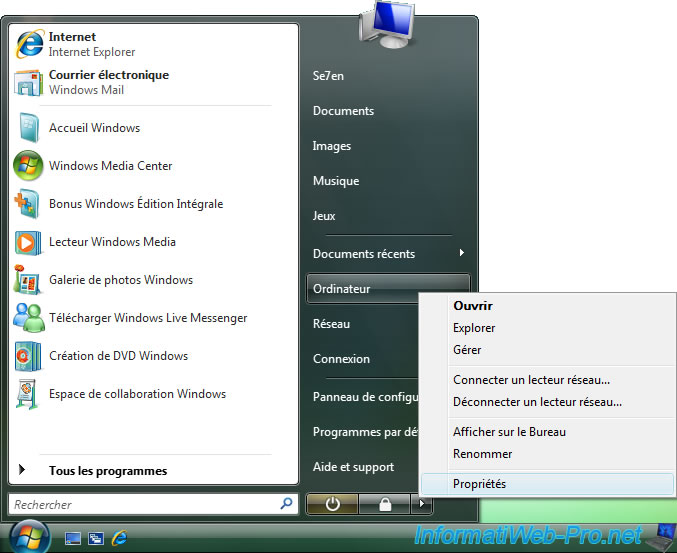
Task: Open the Internet Explorer icon in Start menu
Action: pyautogui.click(x=29, y=44)
